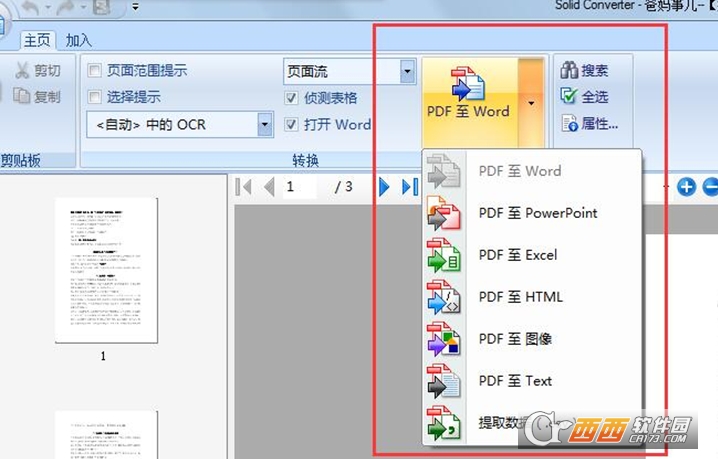The height and width of the screenshot is (459, 718).
Task: Switch to the 主页 ribbon tab
Action: coord(37,40)
